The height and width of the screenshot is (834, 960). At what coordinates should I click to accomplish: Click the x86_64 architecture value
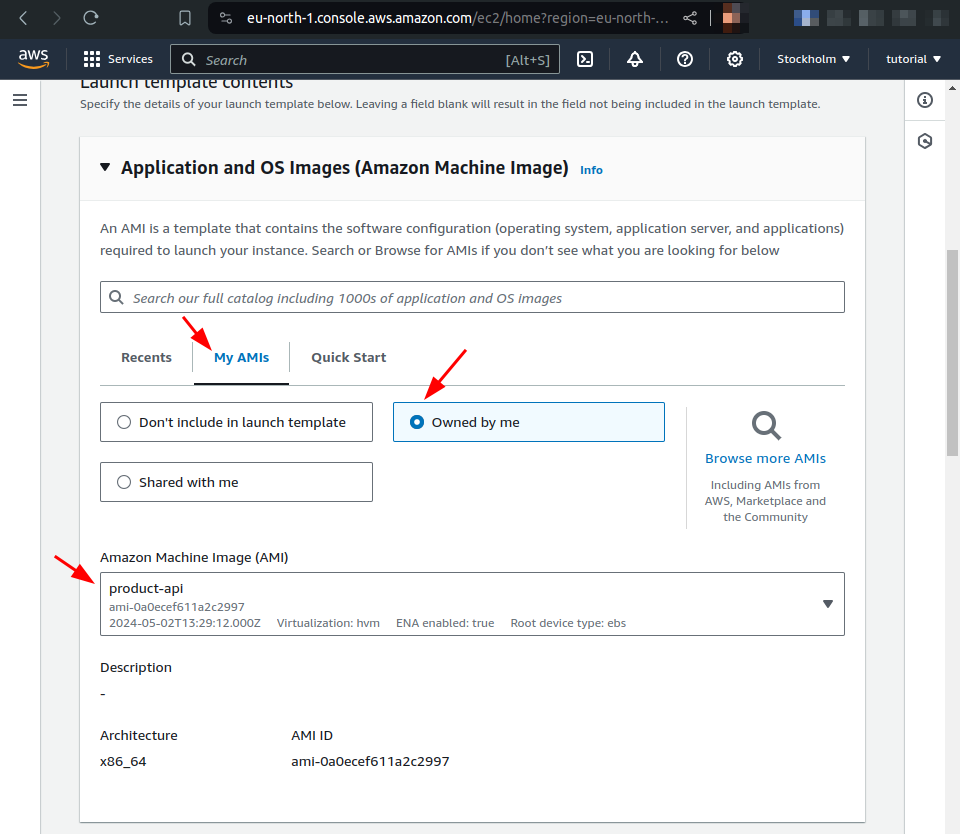[123, 762]
